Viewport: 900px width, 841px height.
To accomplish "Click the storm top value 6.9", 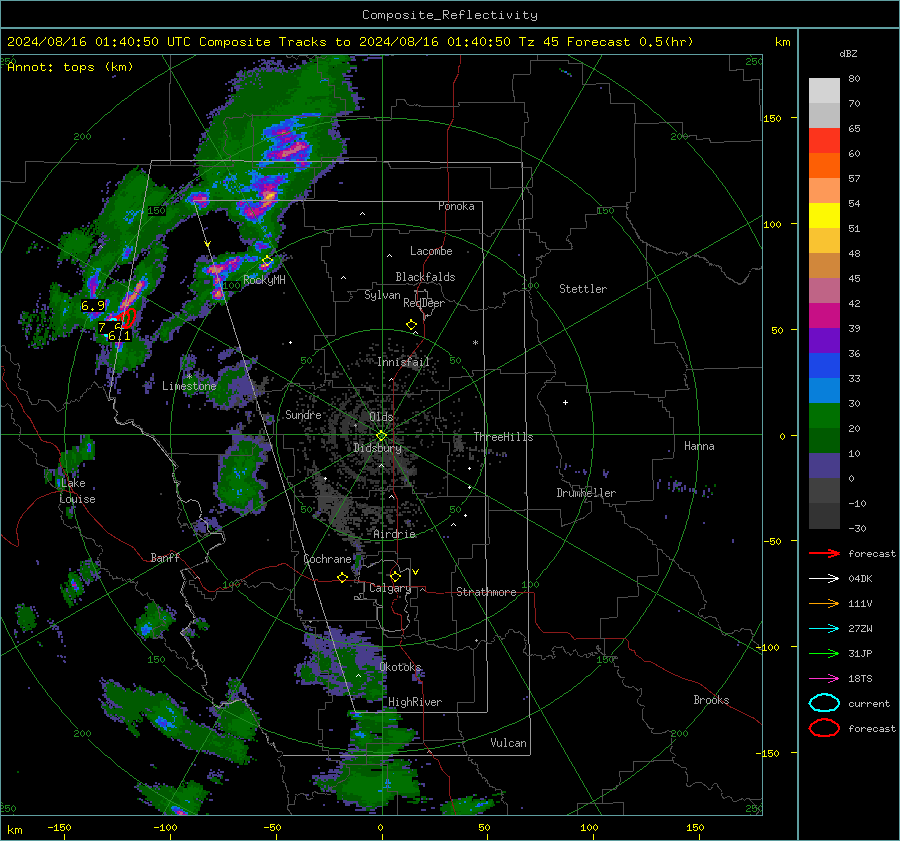I will pos(93,306).
